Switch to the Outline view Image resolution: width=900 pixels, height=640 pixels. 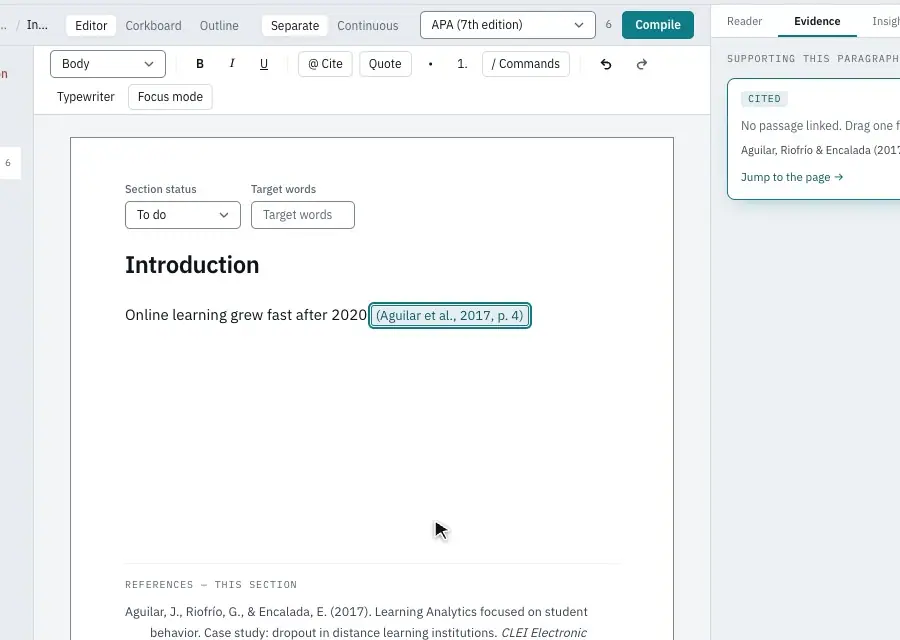pyautogui.click(x=219, y=25)
